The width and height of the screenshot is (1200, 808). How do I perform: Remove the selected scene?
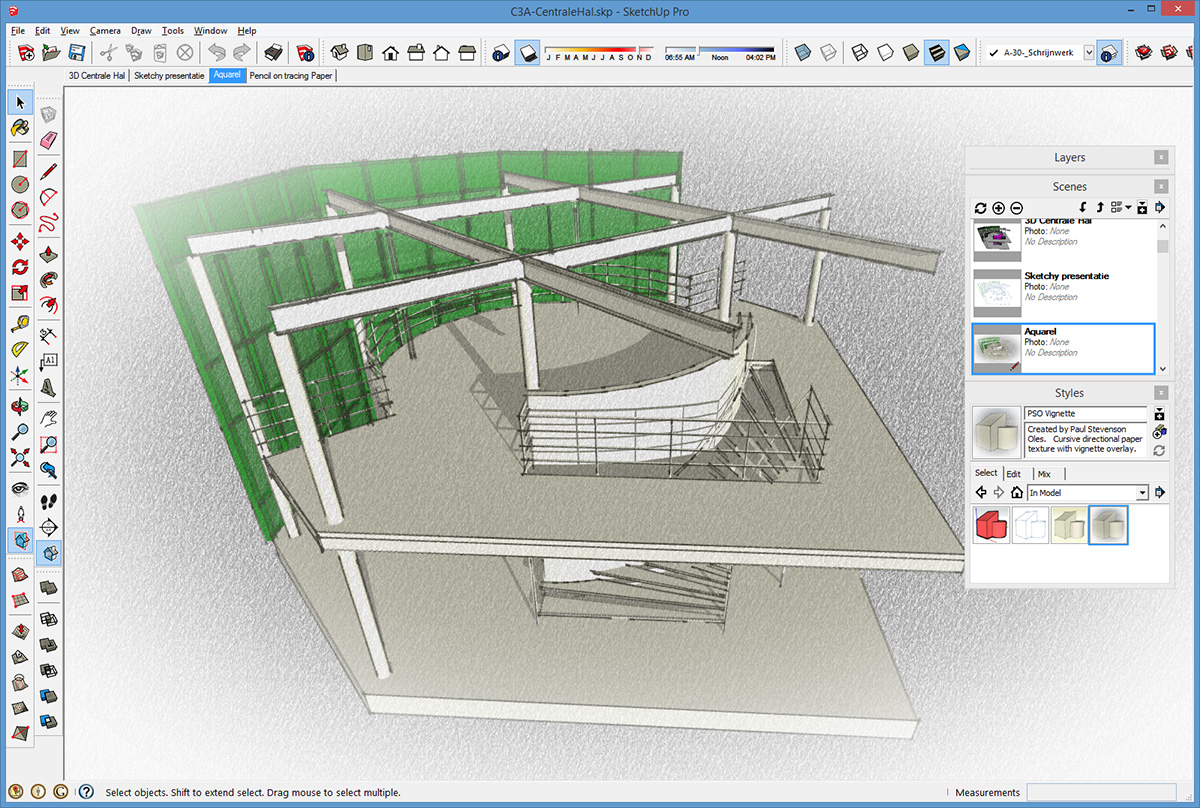1016,208
